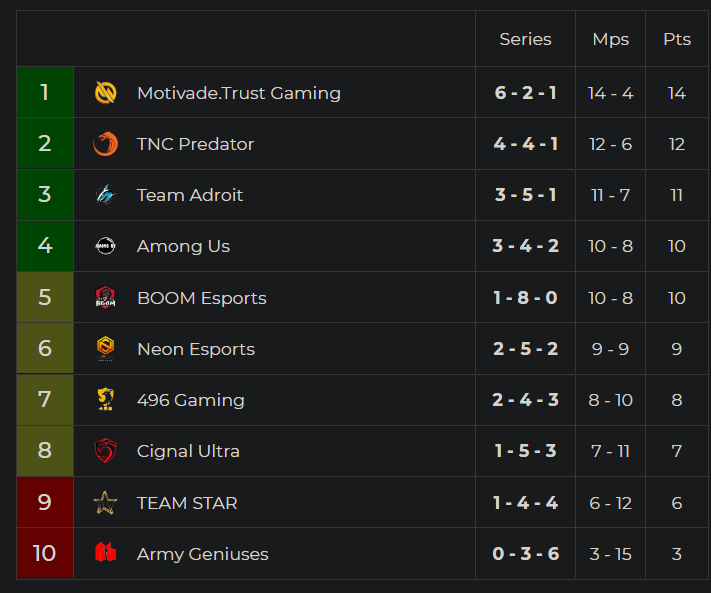The width and height of the screenshot is (711, 593).
Task: Click the Team Adroit logo icon
Action: [x=105, y=195]
